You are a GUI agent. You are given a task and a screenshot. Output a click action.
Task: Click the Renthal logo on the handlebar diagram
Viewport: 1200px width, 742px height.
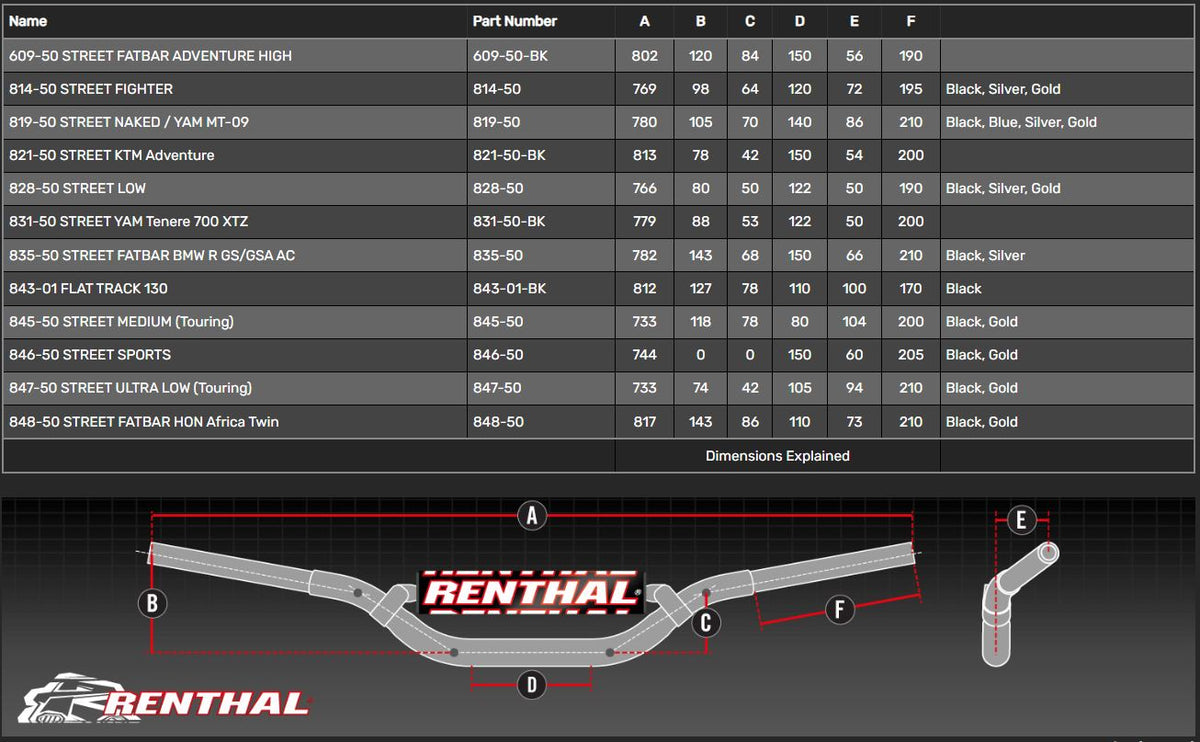pos(533,590)
